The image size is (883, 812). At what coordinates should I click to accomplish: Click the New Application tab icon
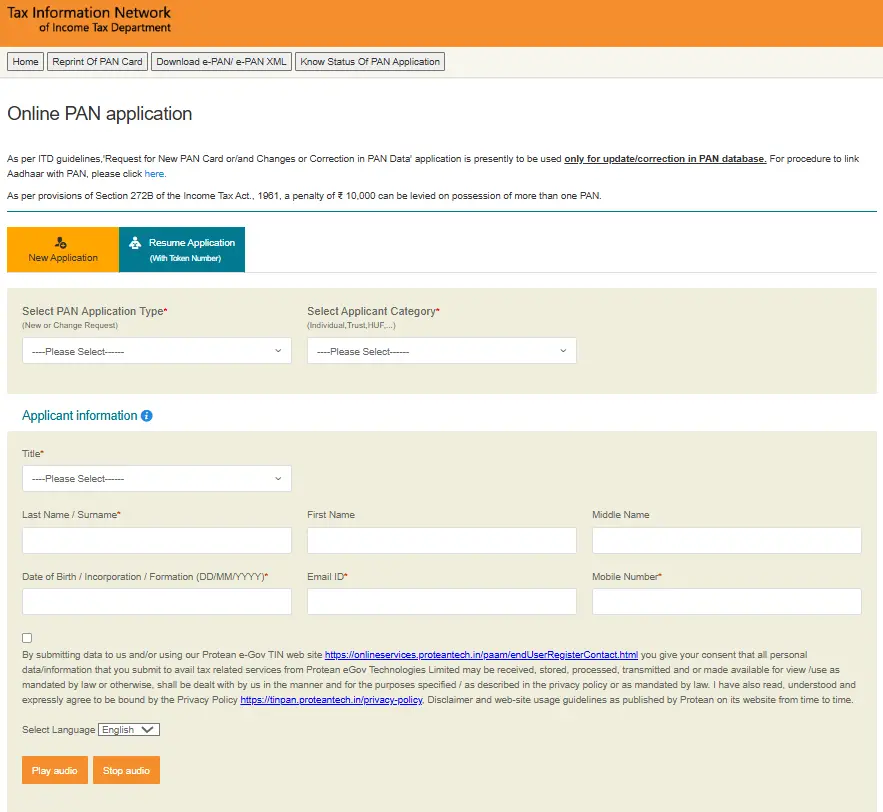[x=62, y=242]
